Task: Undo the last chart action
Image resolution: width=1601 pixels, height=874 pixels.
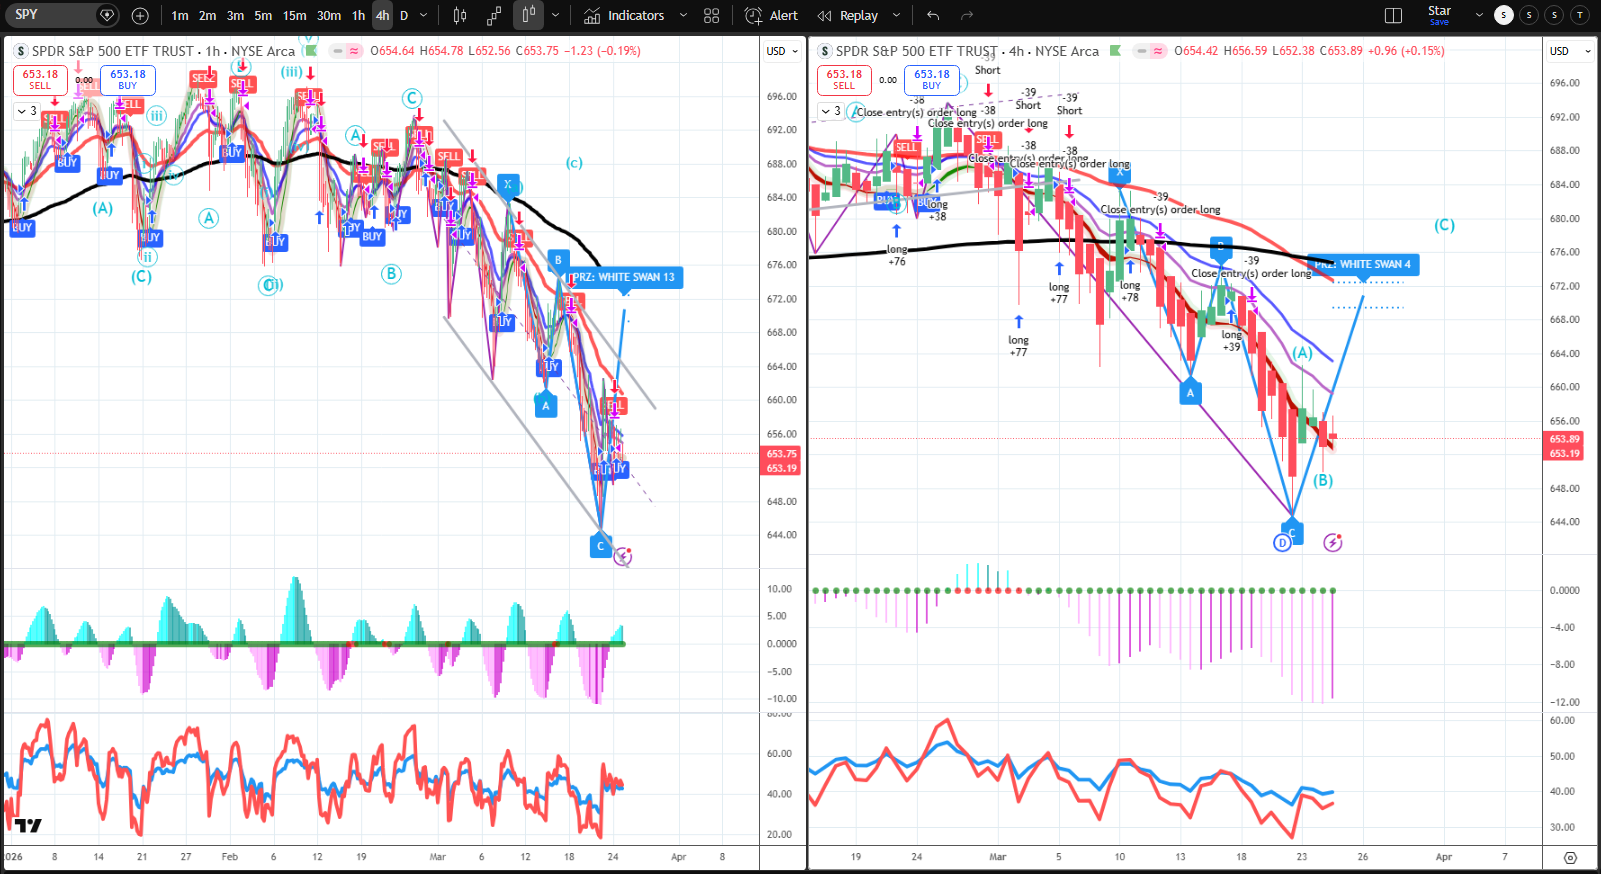Action: point(933,15)
